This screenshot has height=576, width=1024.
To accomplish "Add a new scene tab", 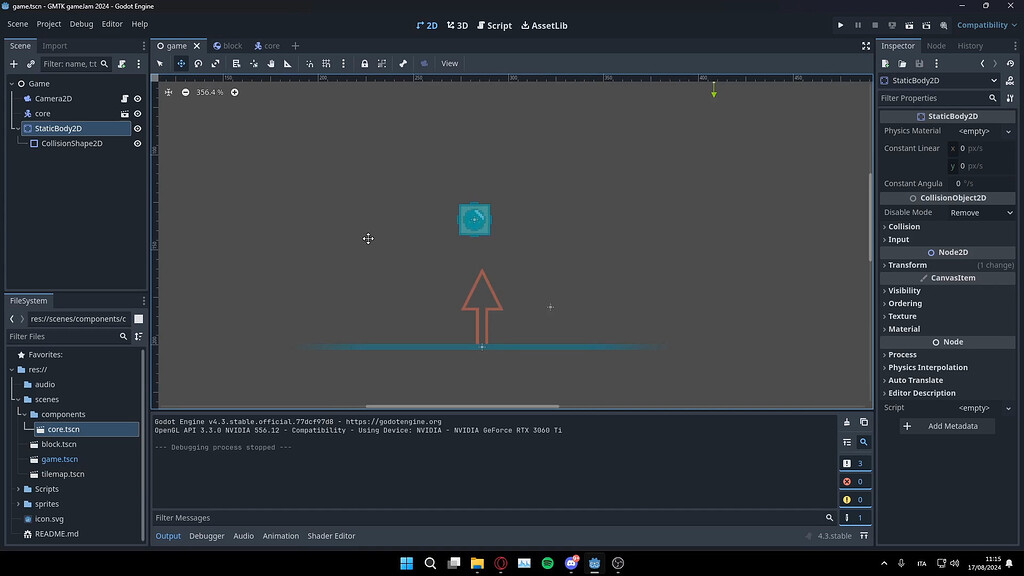I will tap(295, 46).
